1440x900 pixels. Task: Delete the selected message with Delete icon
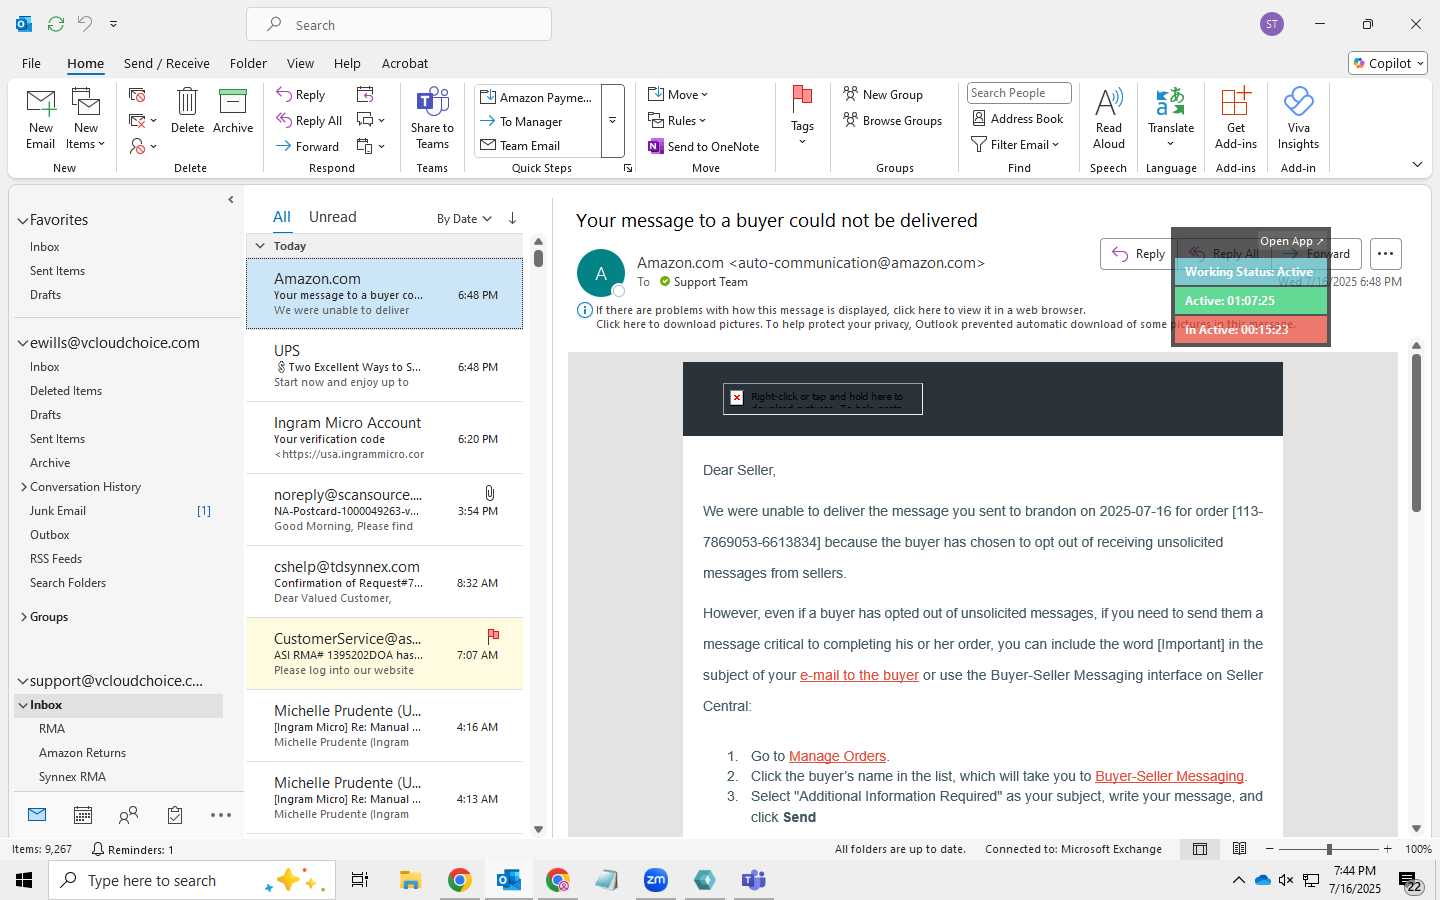(x=187, y=110)
